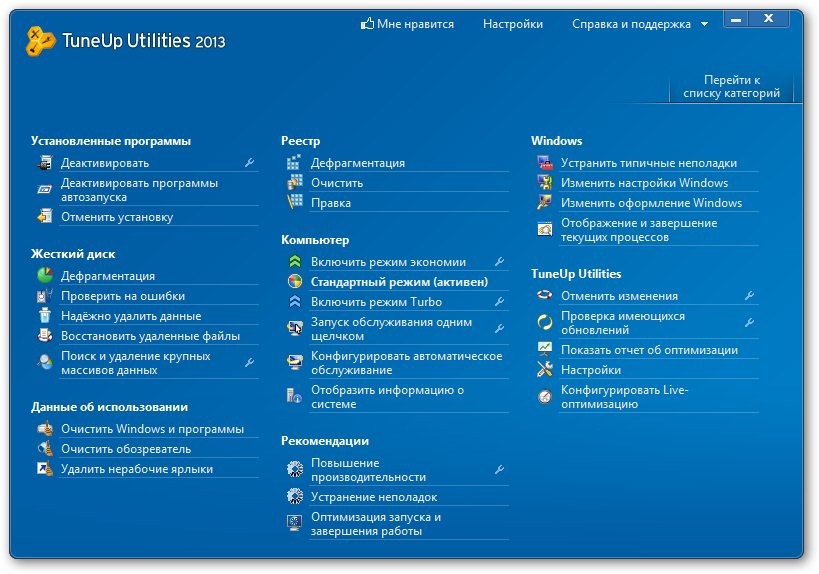Open the Справка и поддержка menu
Image resolution: width=819 pixels, height=574 pixels.
click(631, 24)
